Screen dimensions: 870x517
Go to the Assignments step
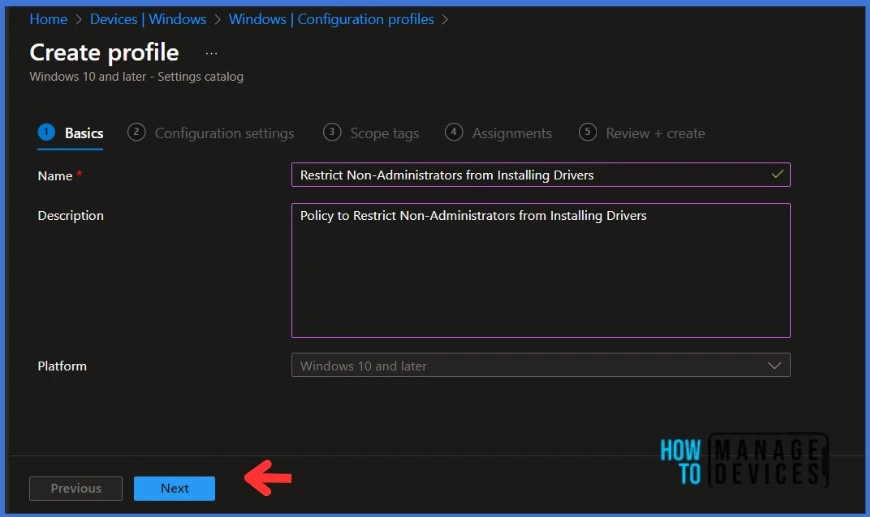click(498, 133)
